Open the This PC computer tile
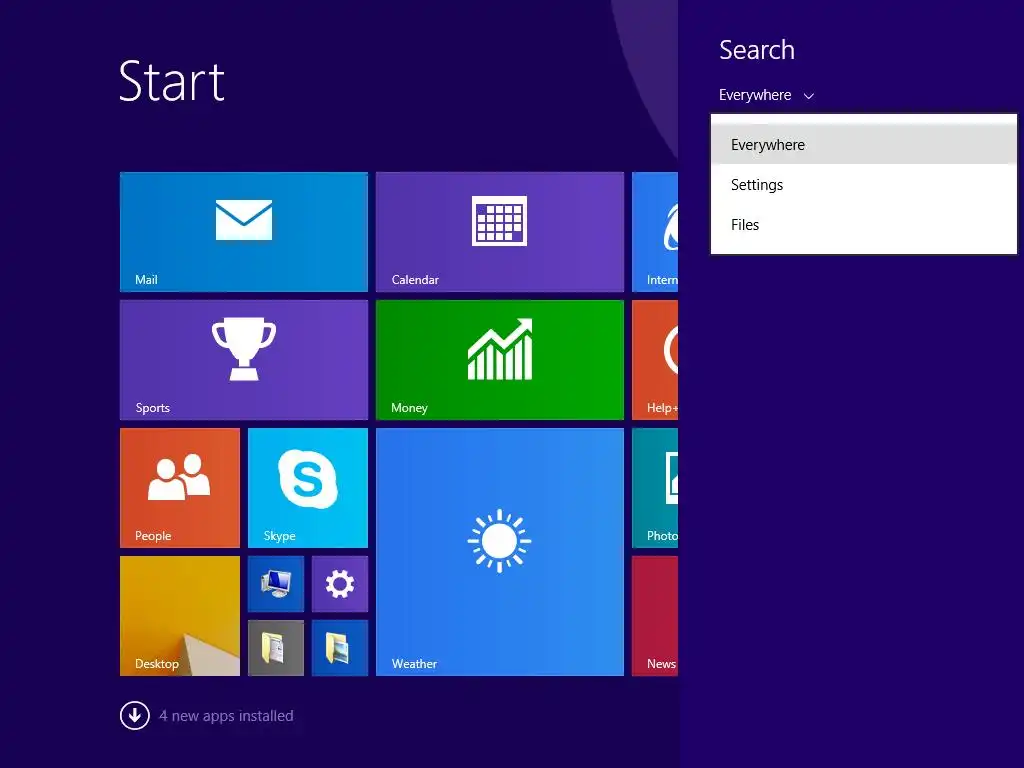 (276, 584)
